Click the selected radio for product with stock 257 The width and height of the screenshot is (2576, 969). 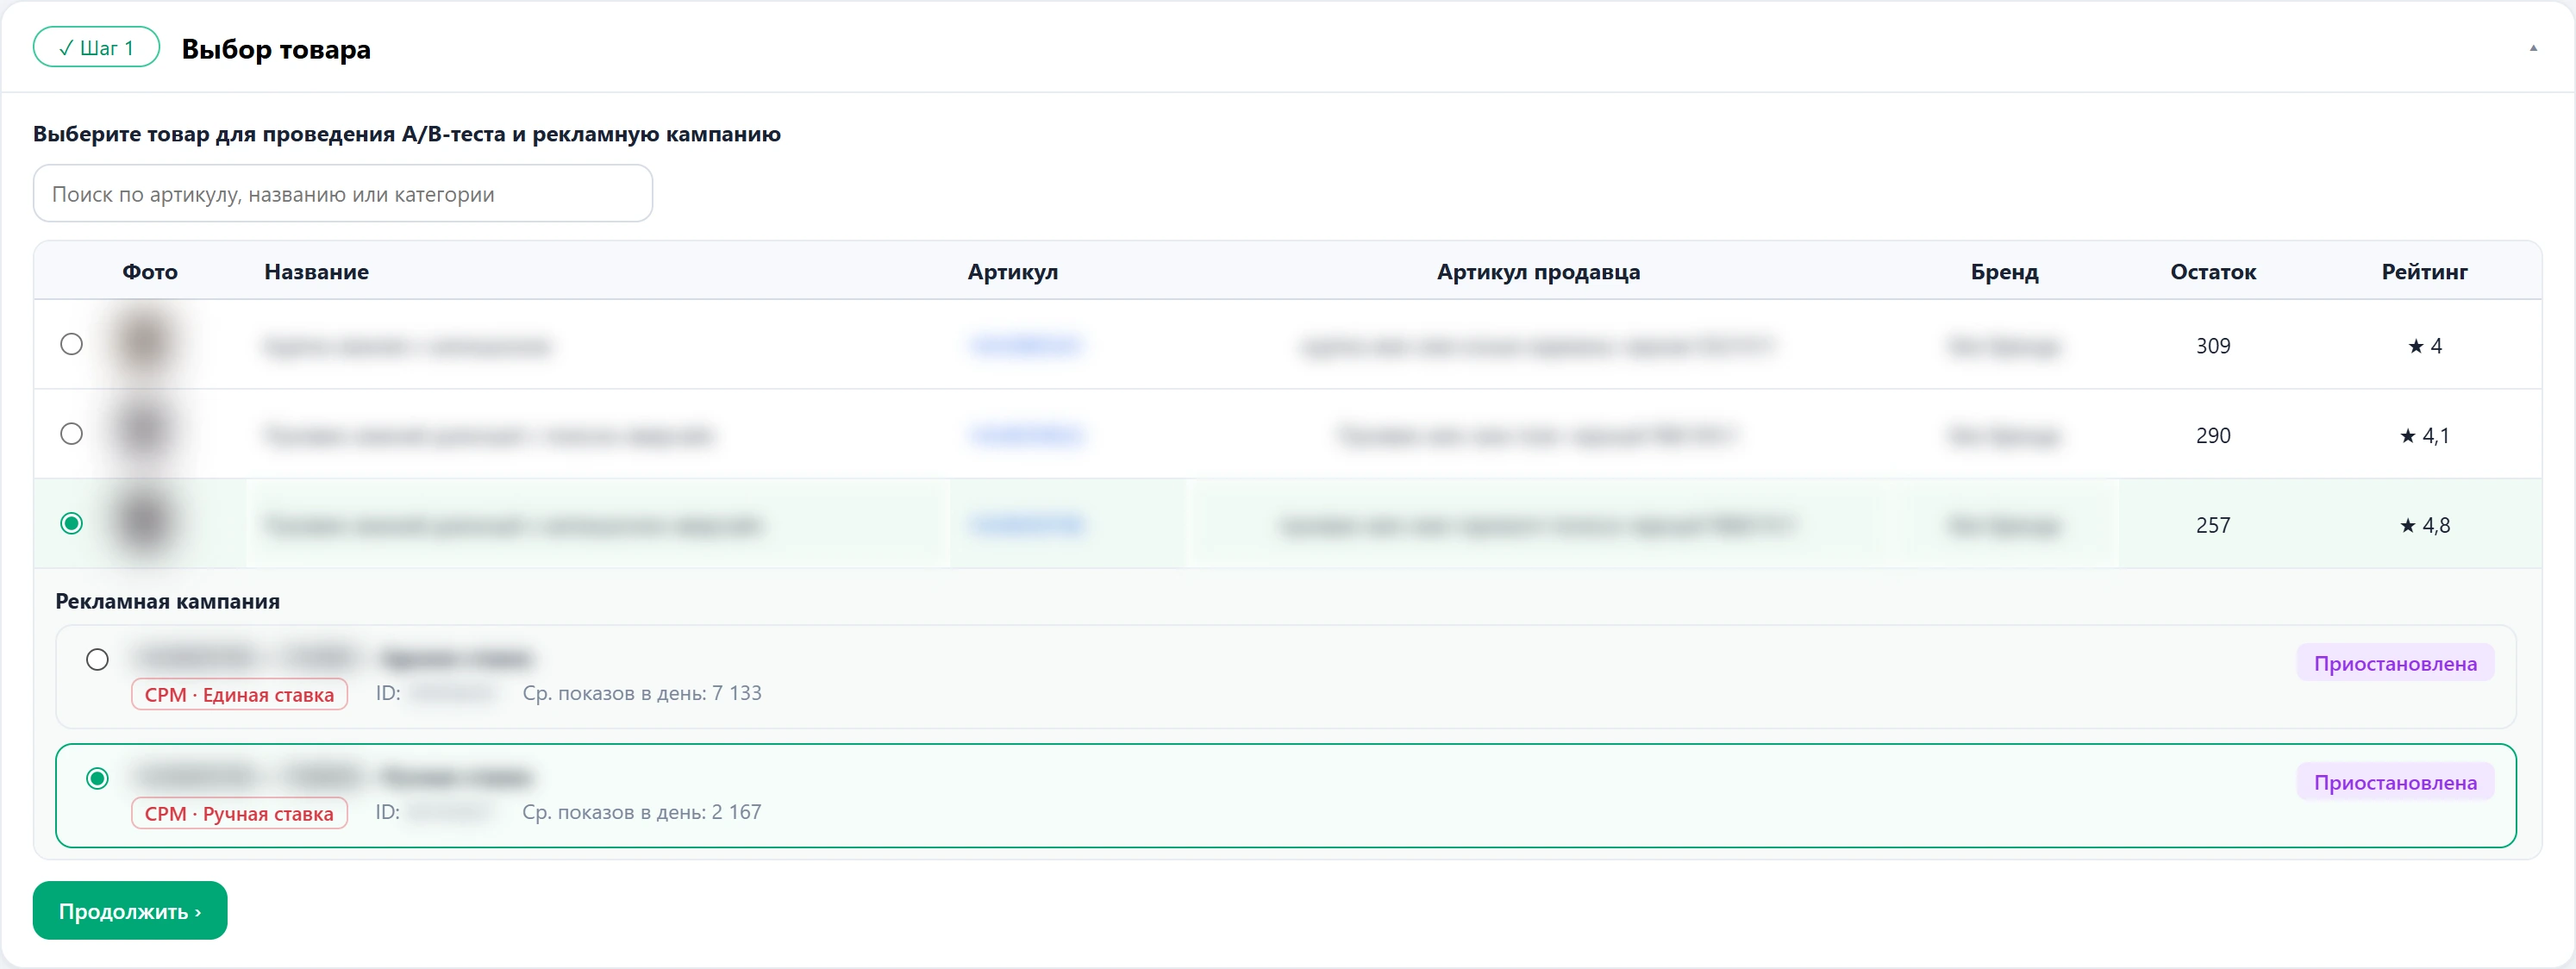coord(71,523)
